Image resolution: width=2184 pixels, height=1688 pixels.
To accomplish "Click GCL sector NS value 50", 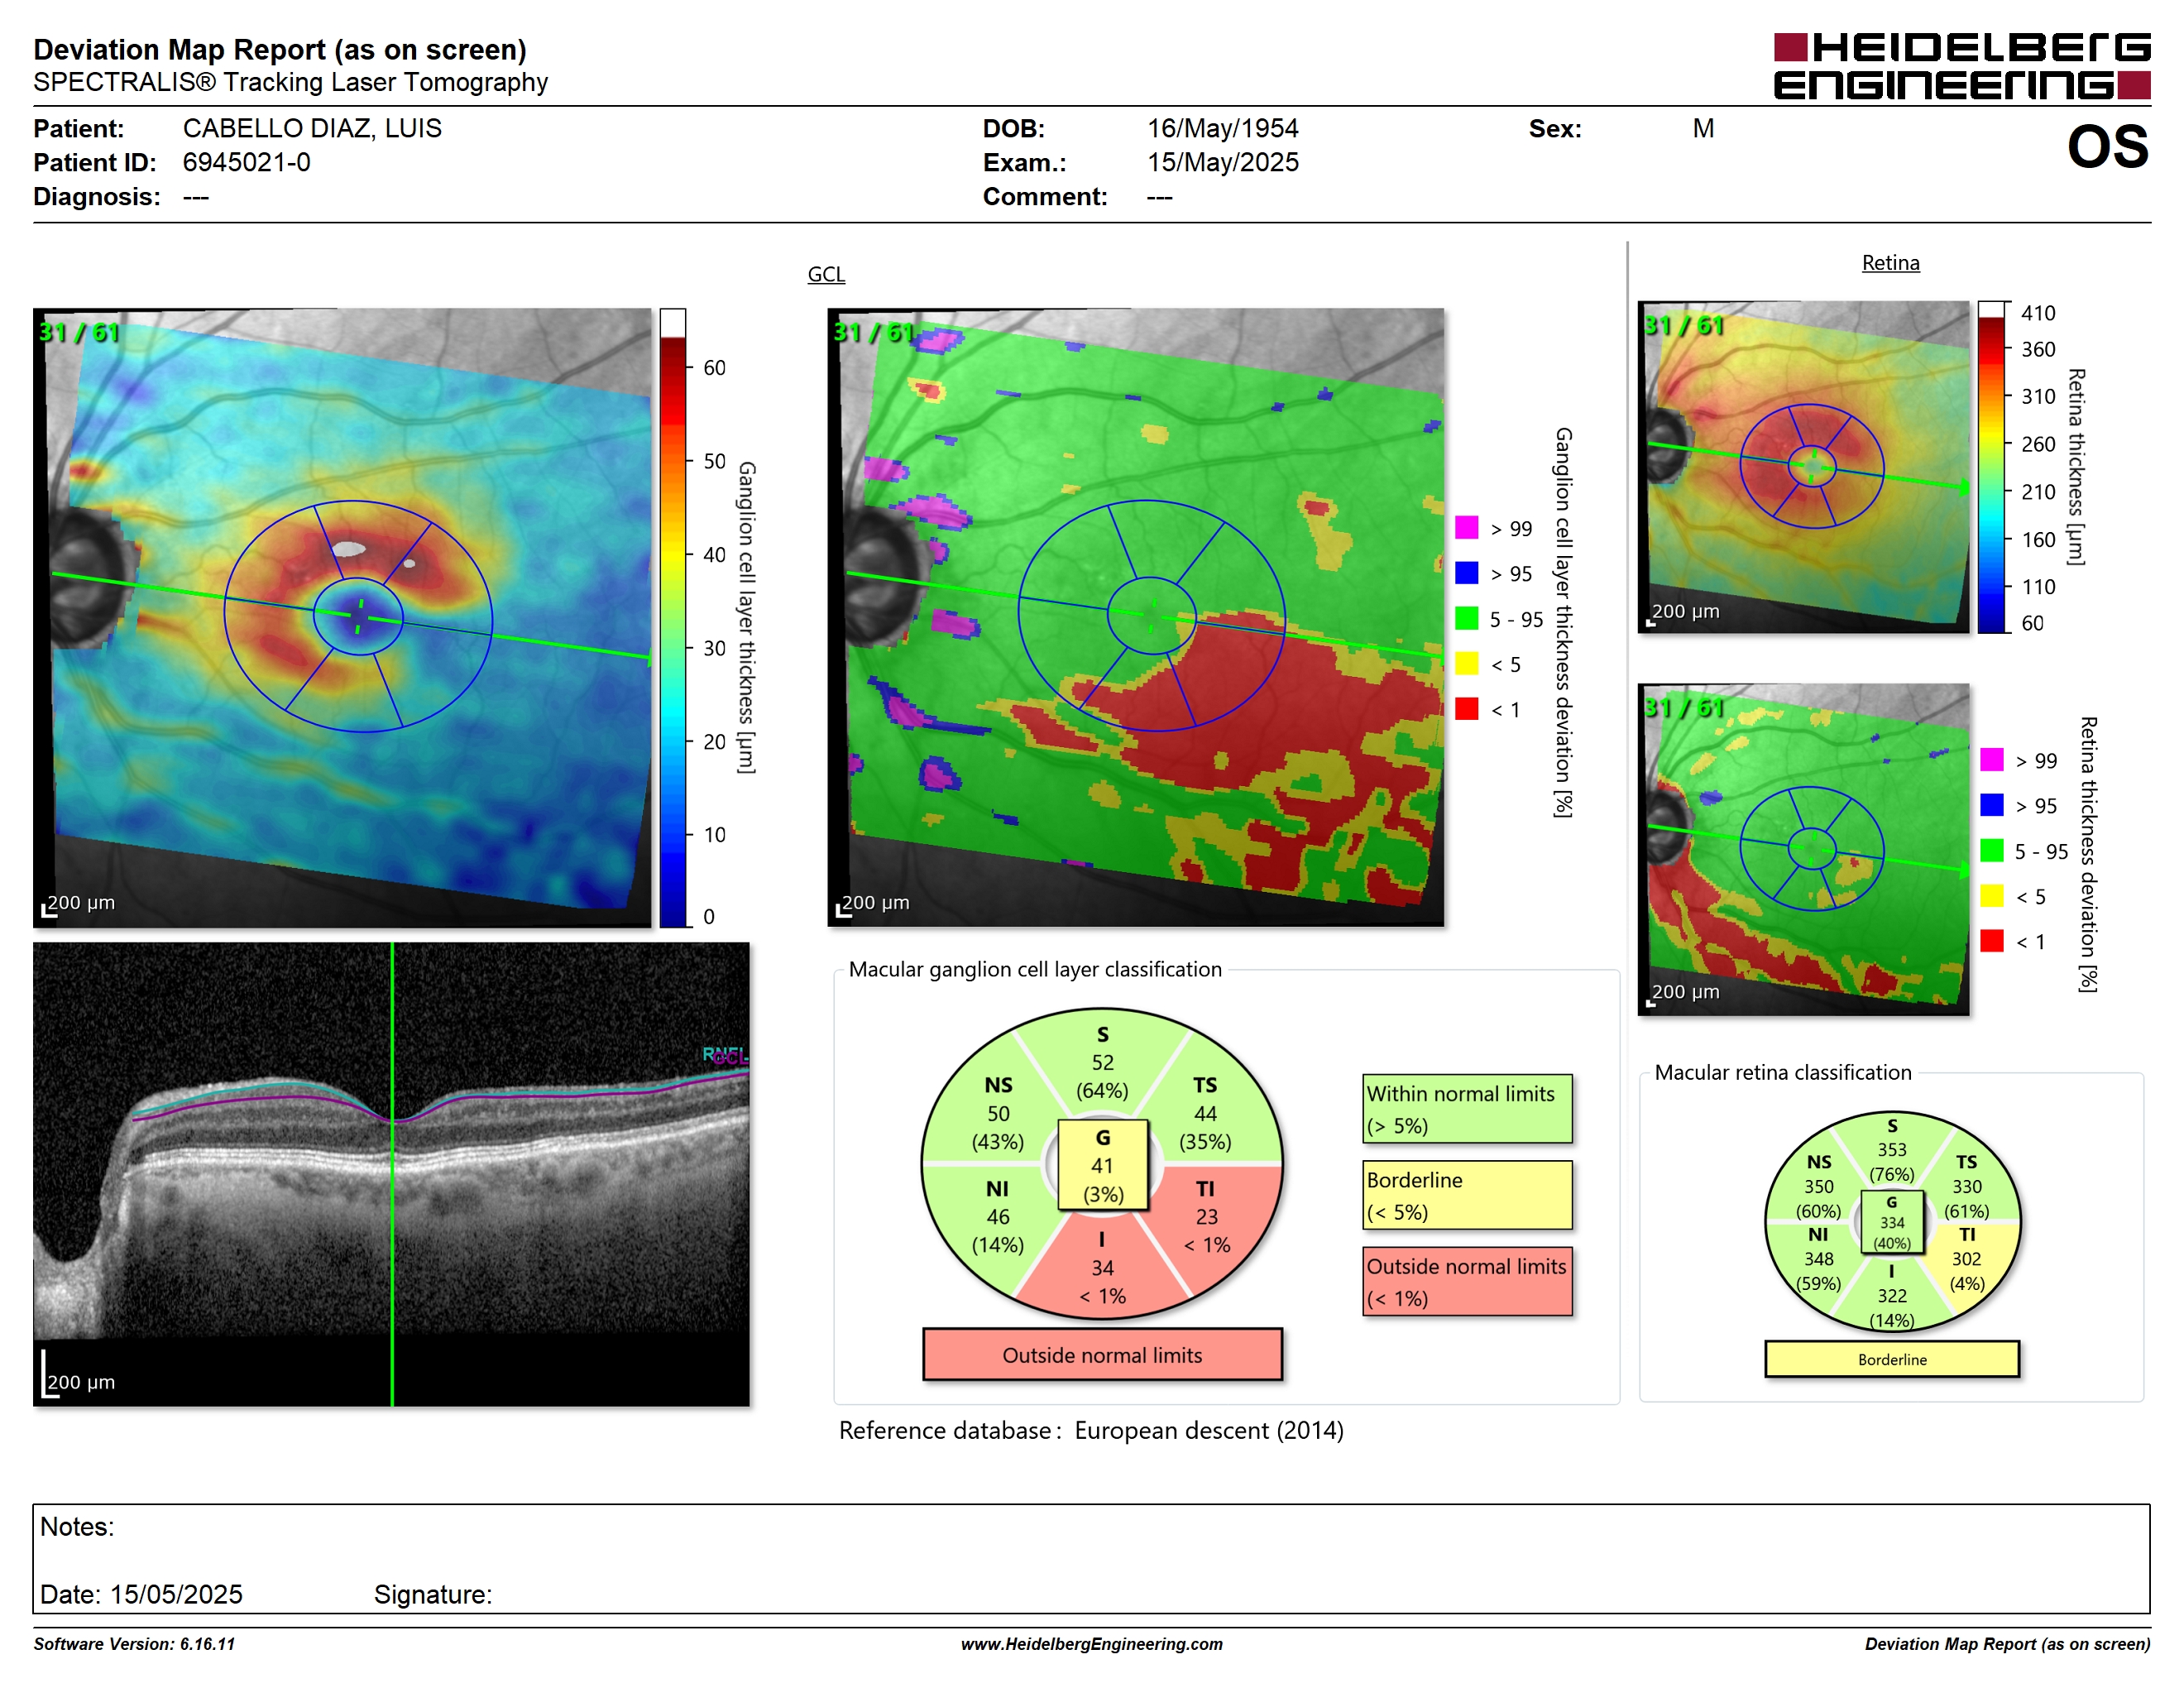I will click(x=998, y=1114).
